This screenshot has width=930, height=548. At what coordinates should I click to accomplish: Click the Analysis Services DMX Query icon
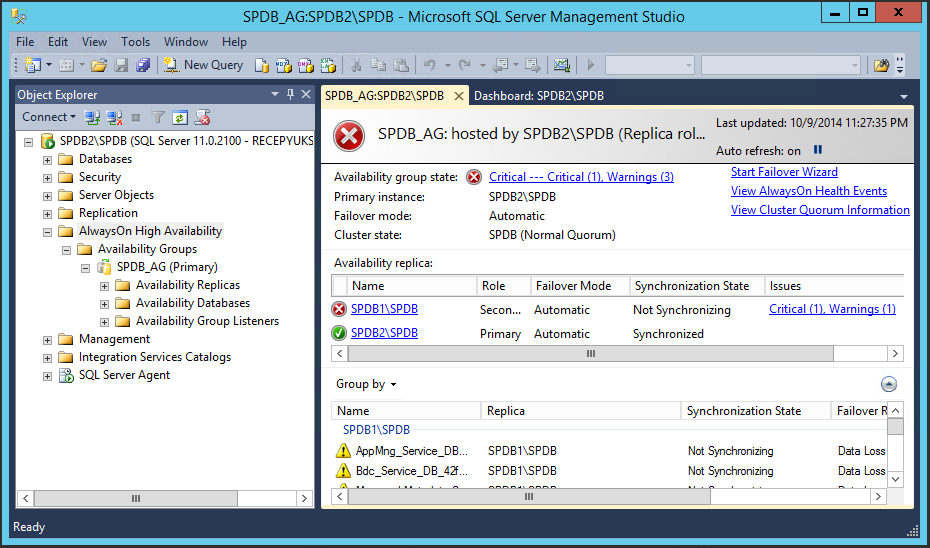pyautogui.click(x=306, y=65)
